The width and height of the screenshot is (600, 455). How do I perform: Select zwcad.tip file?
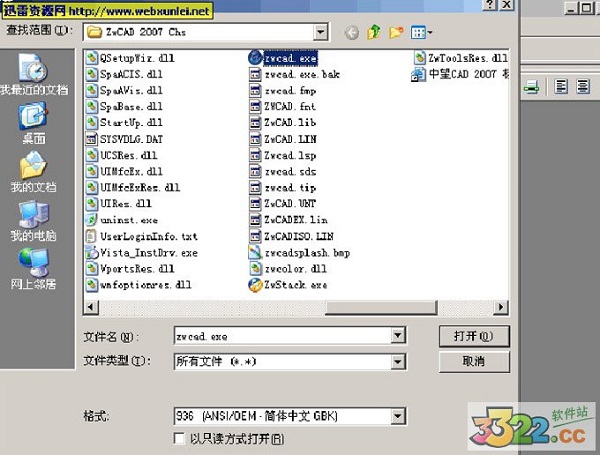[282, 188]
